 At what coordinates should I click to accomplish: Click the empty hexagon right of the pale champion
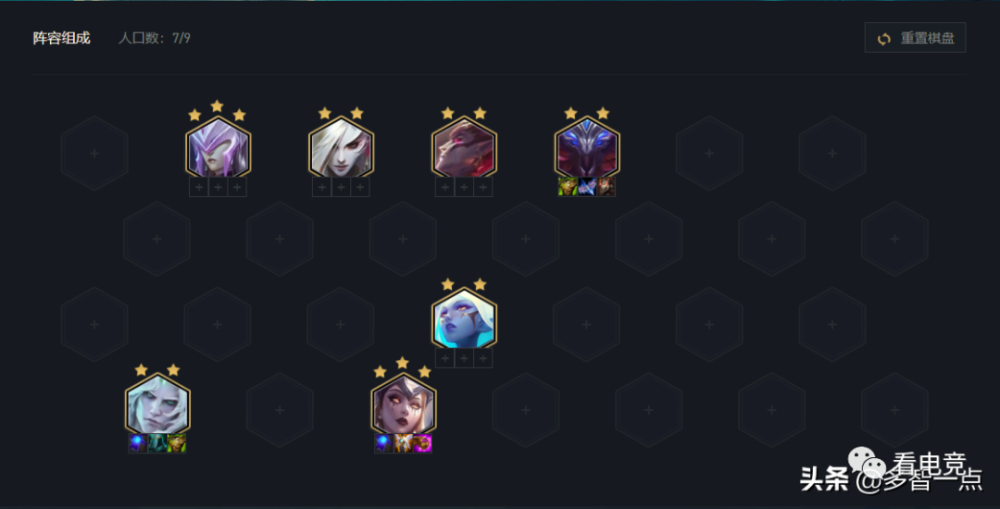pos(280,410)
